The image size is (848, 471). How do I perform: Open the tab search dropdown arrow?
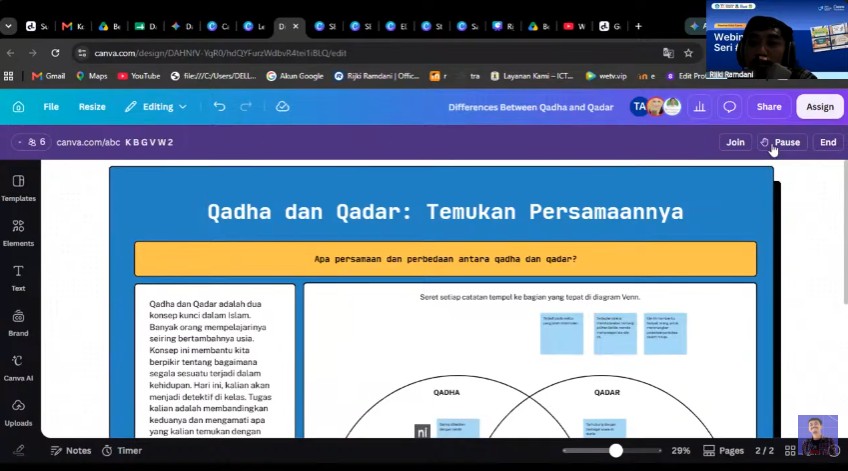click(9, 26)
